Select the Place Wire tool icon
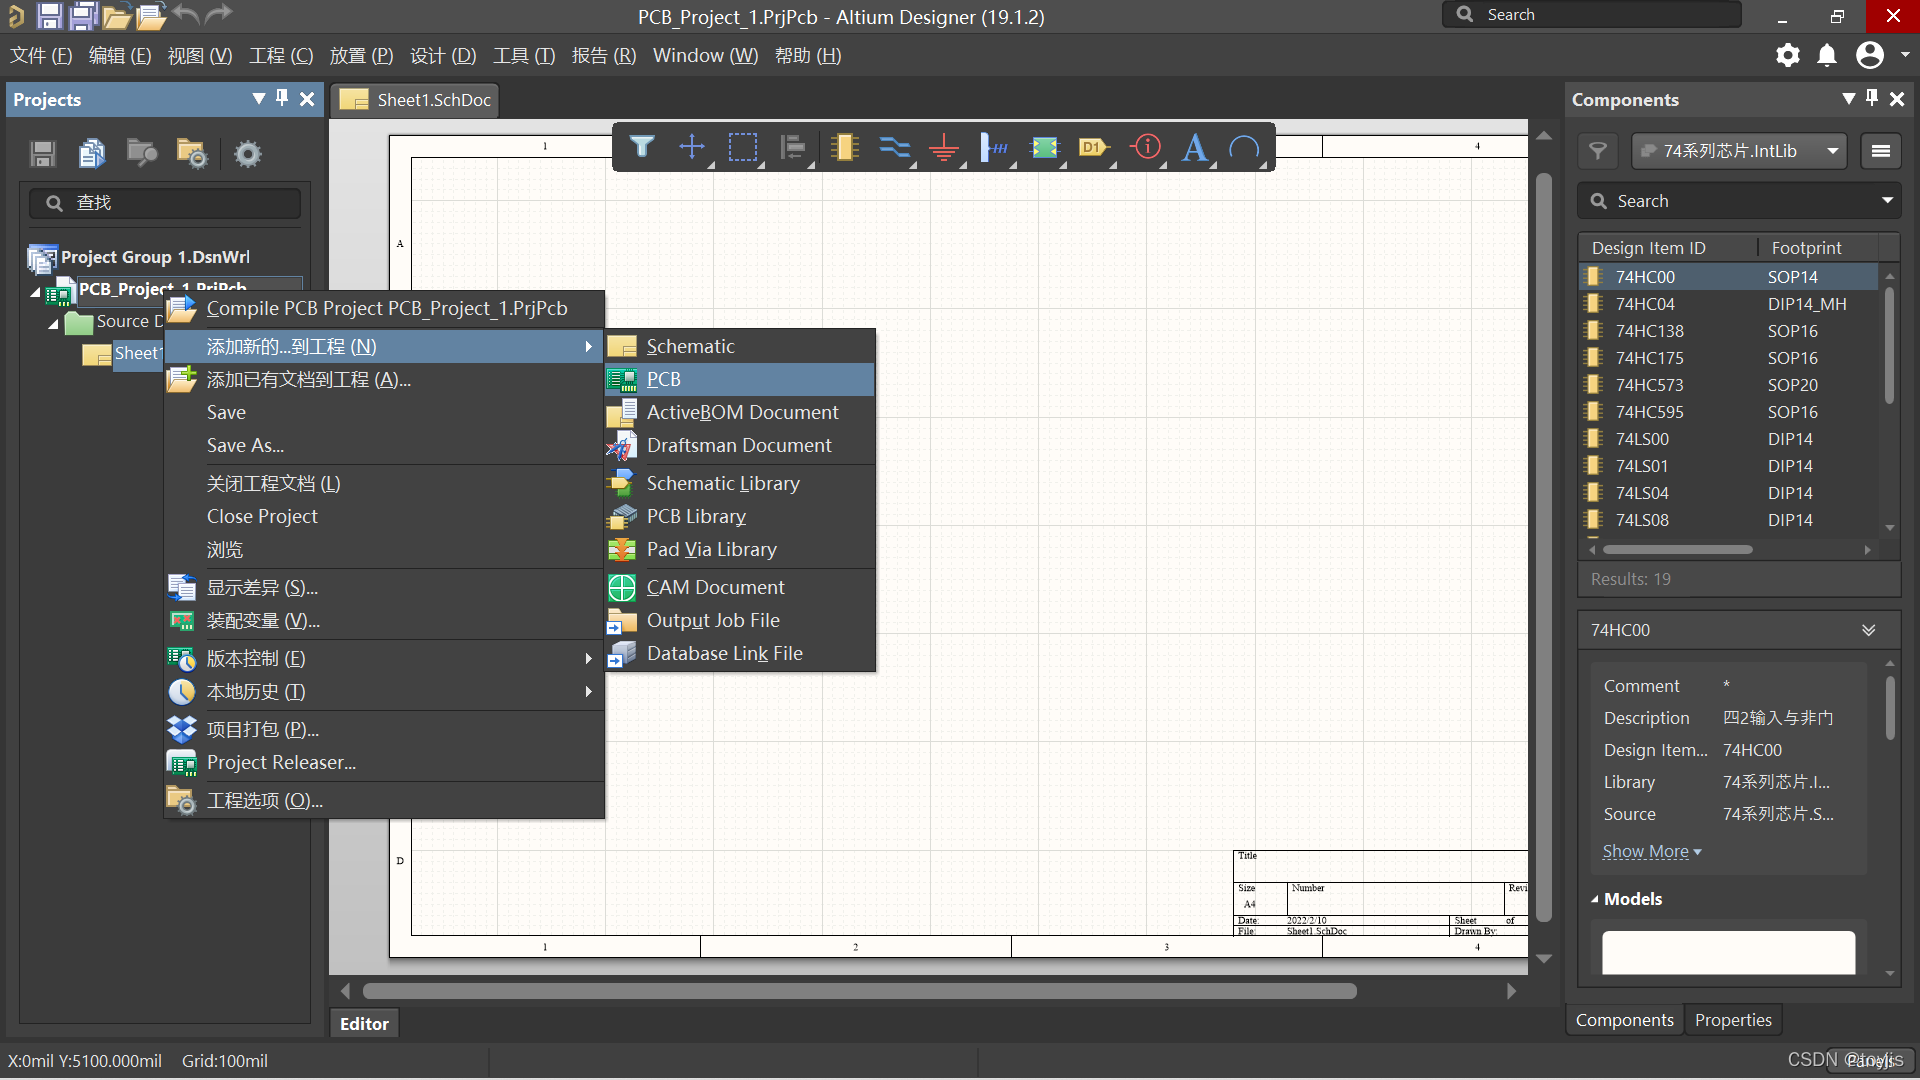The image size is (1920, 1080). pos(894,148)
